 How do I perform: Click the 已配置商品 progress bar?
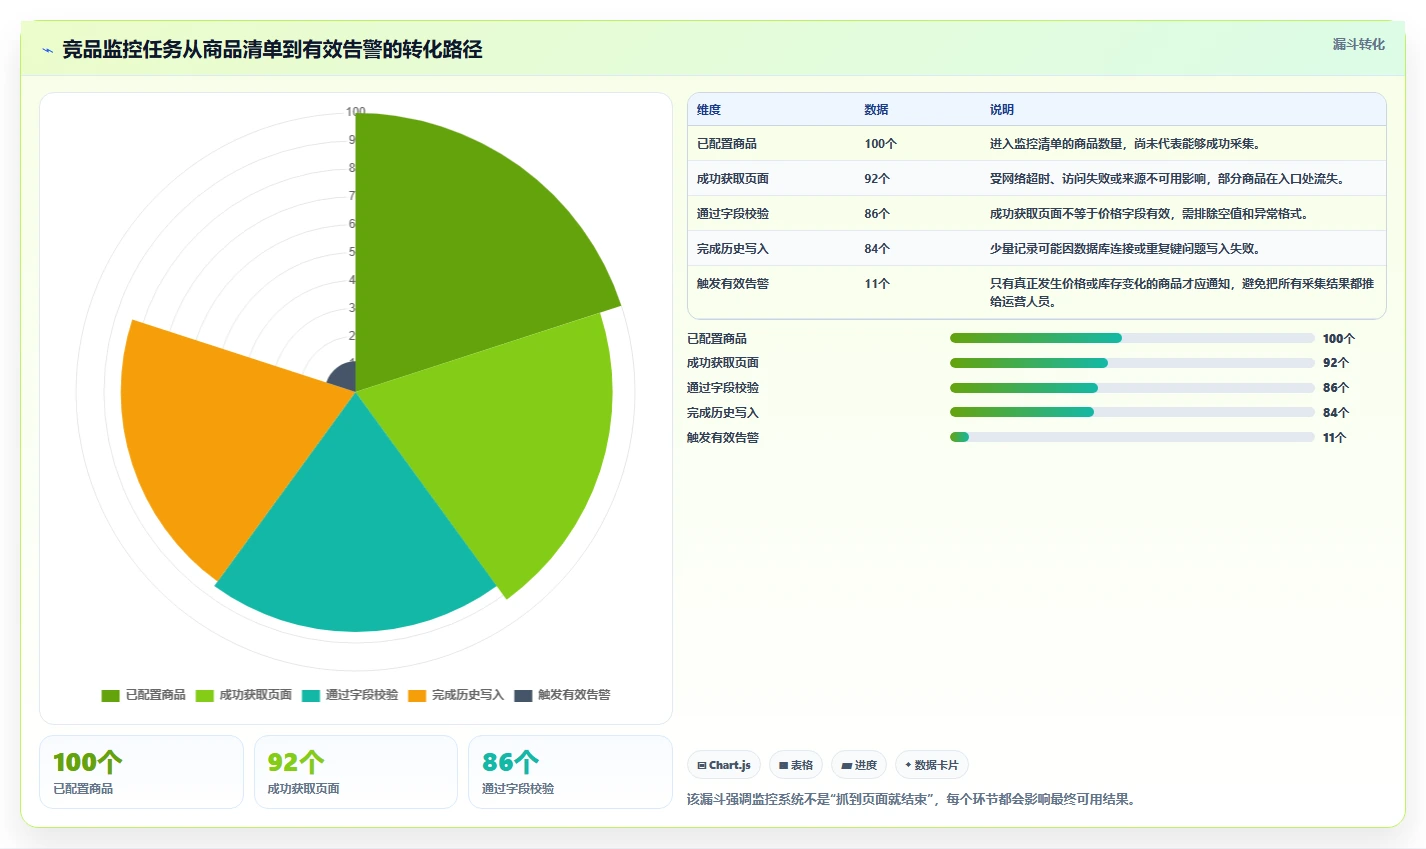[1132, 338]
